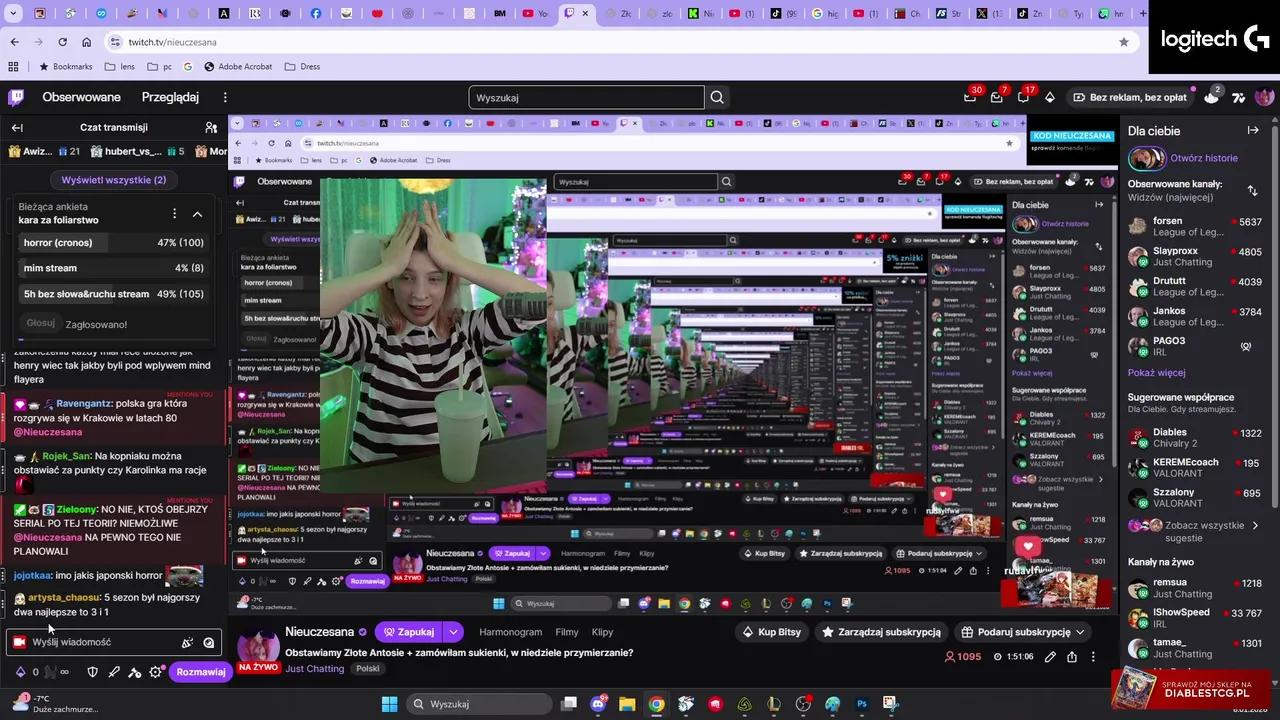Click the search magnifier button
Screen dimensions: 1280x720
[717, 97]
